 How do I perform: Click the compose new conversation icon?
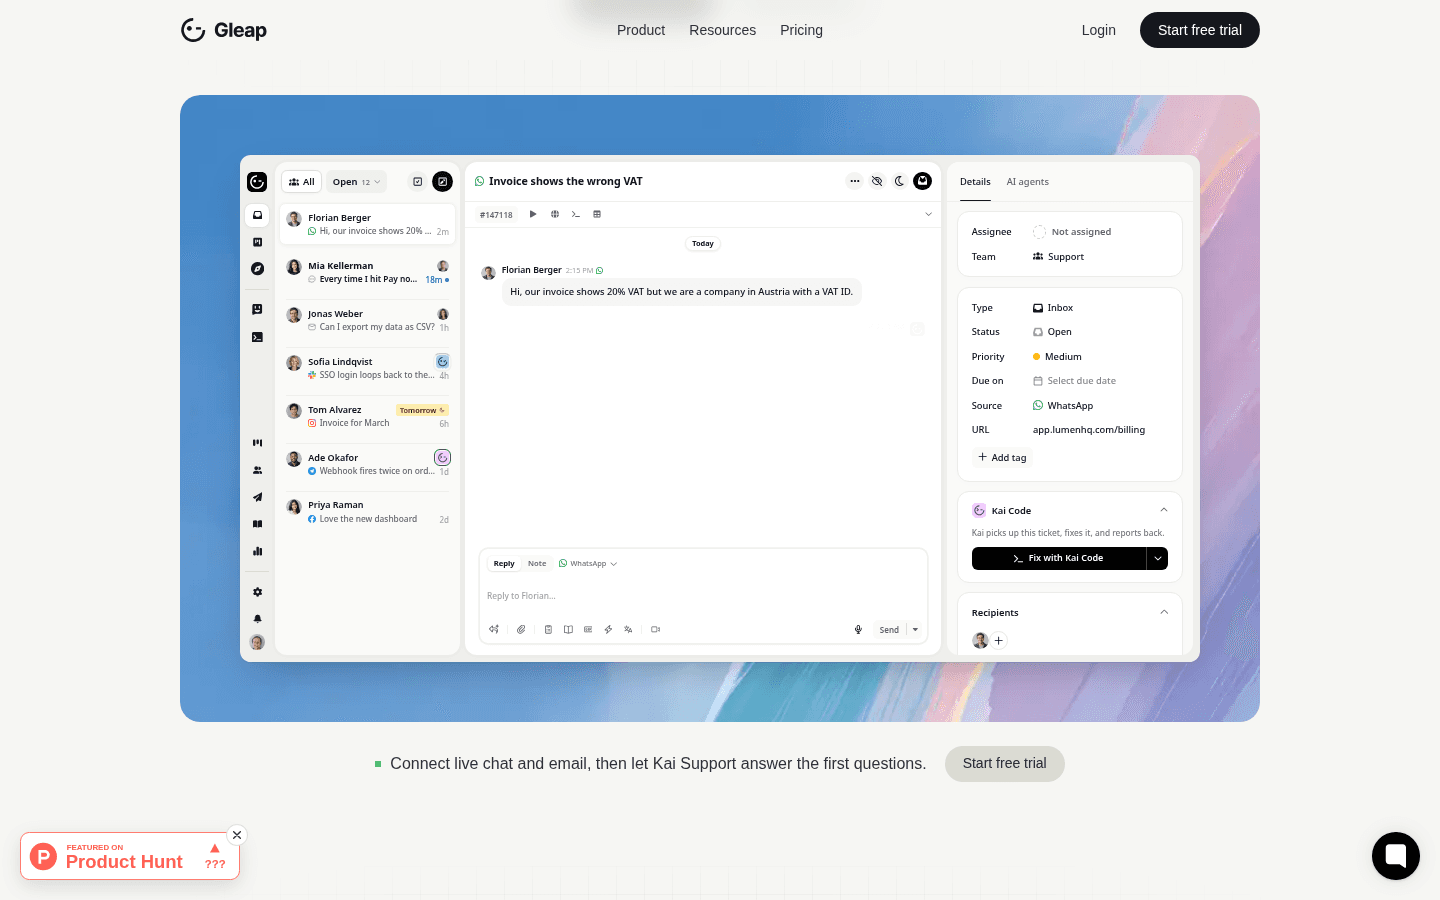(442, 182)
